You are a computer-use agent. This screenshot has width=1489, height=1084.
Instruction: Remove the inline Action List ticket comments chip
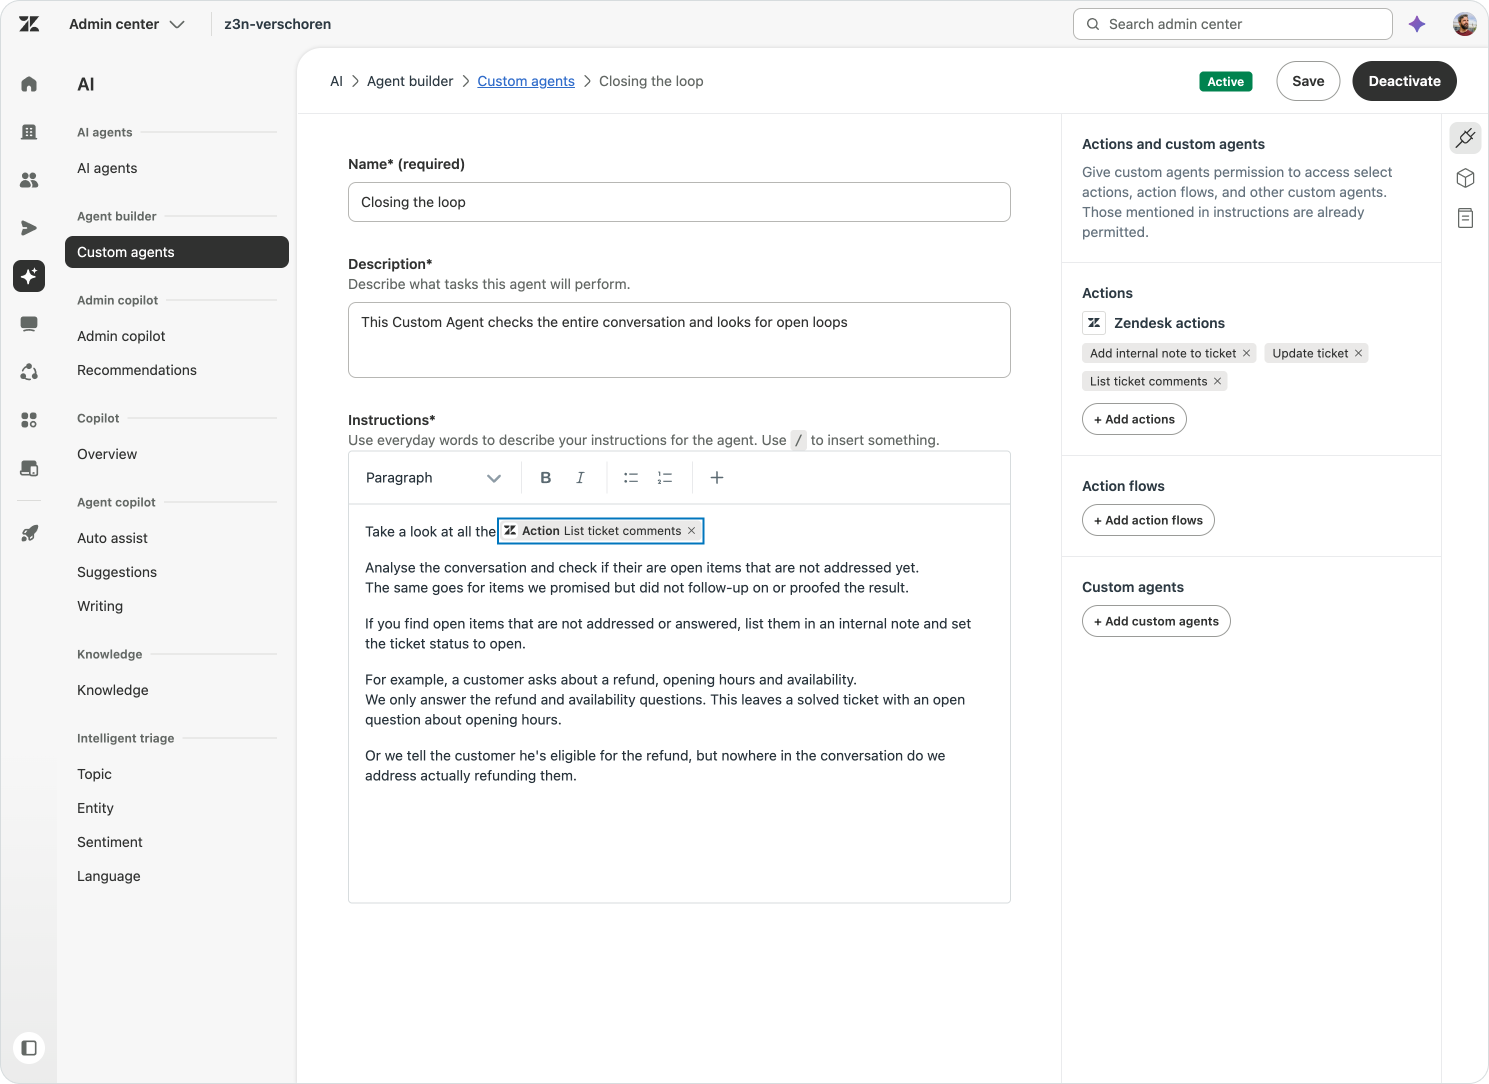coord(691,531)
